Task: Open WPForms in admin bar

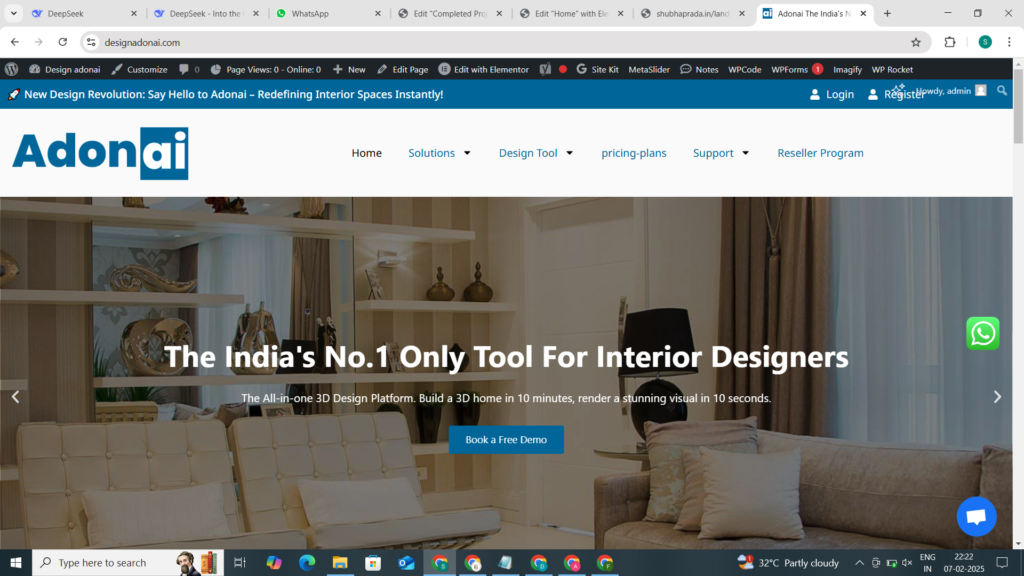Action: pyautogui.click(x=797, y=69)
